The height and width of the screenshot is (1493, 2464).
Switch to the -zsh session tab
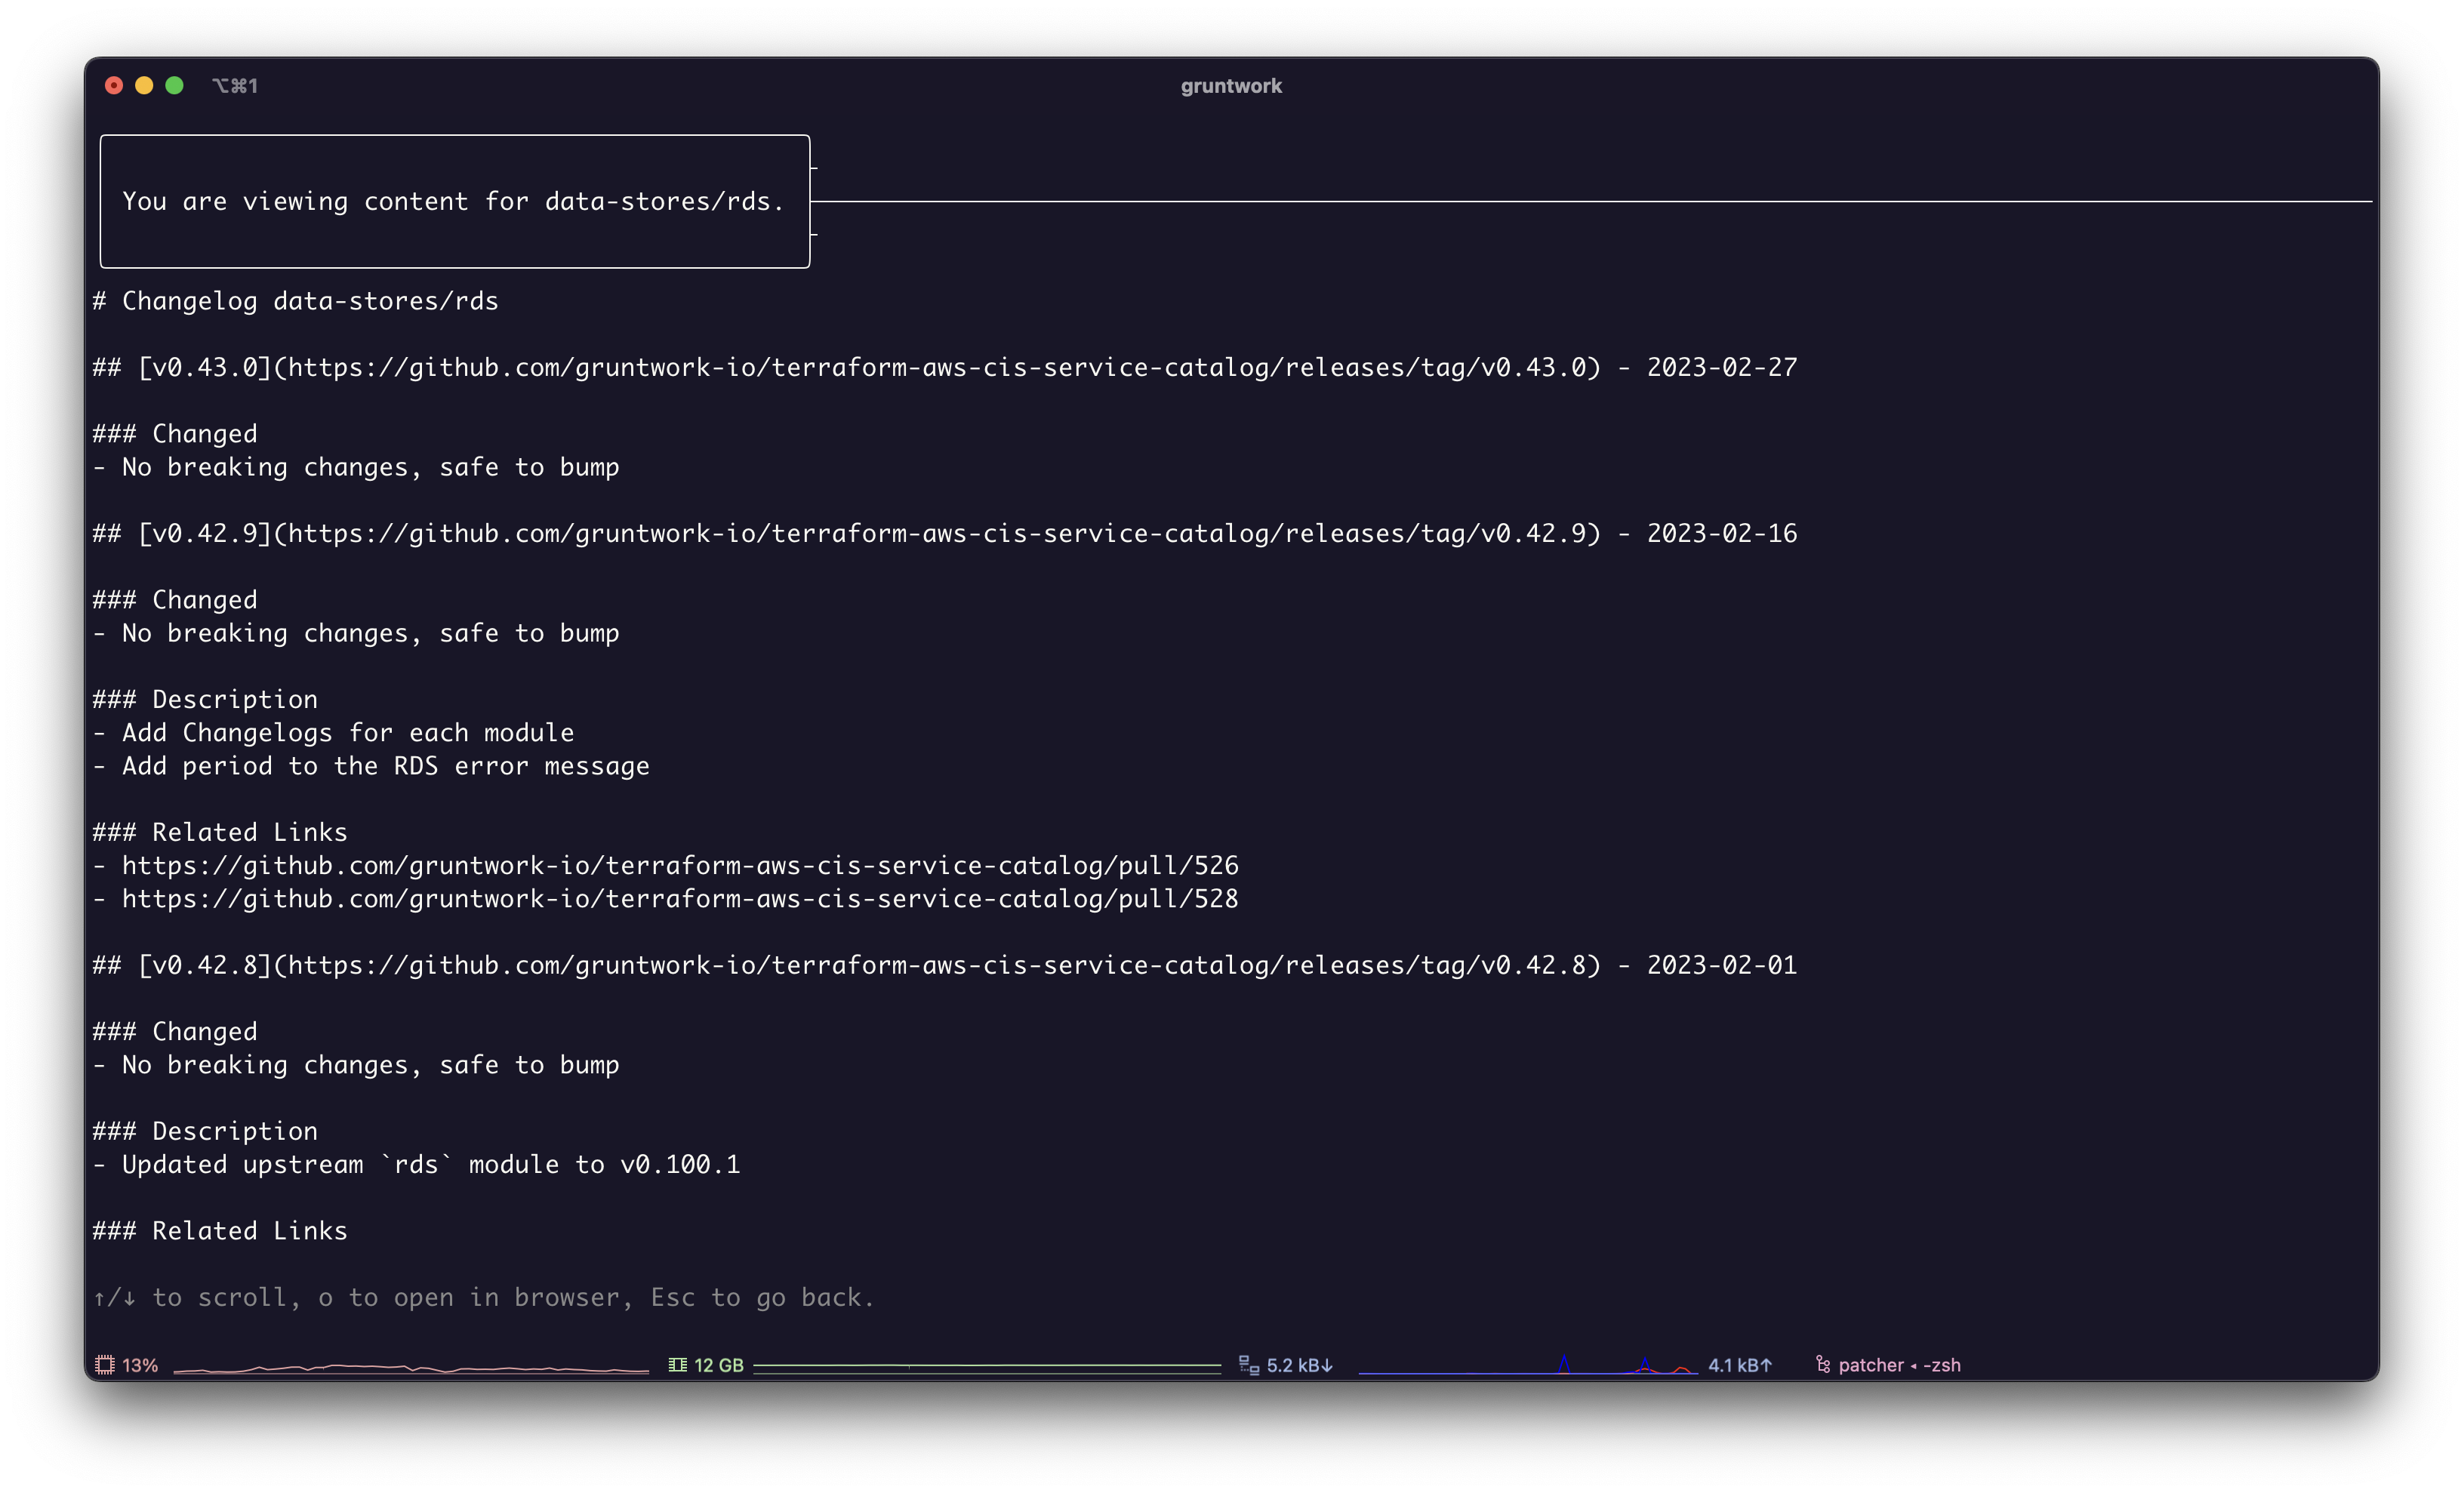click(x=1941, y=1364)
